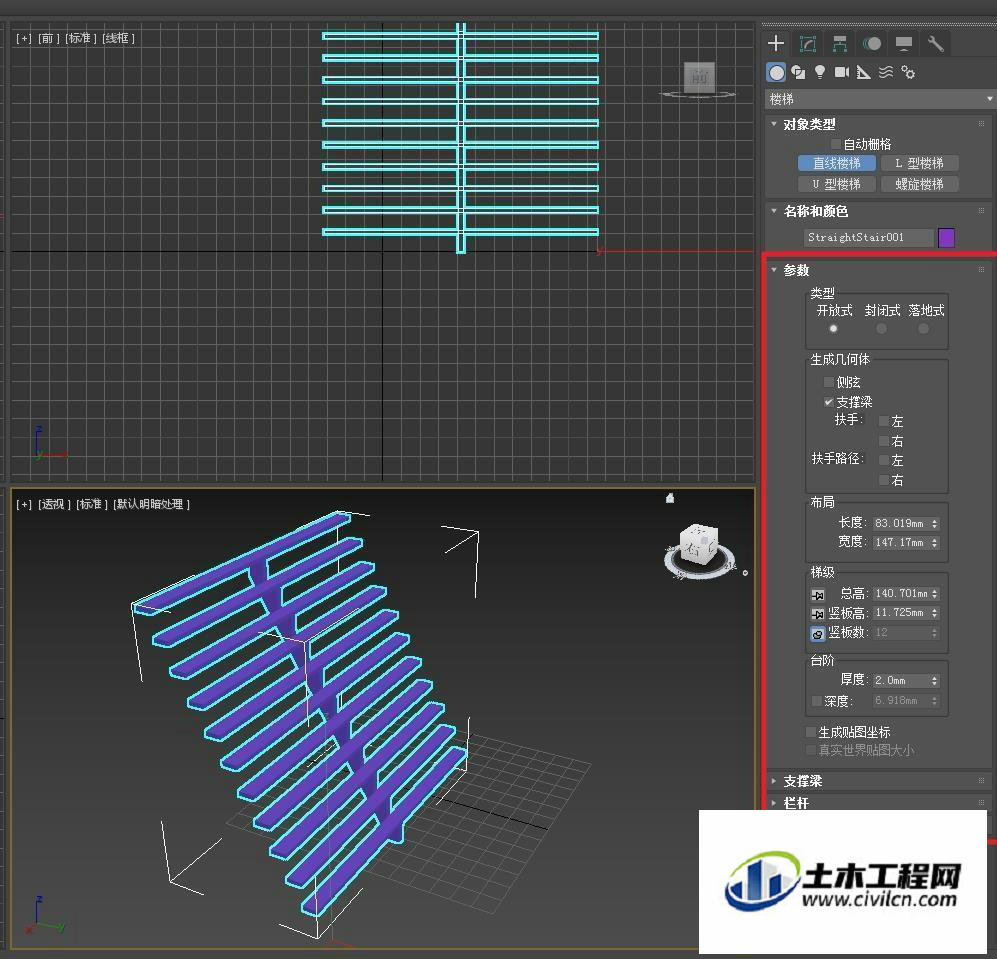This screenshot has width=997, height=959.
Task: Select the 开放式 stair type radio
Action: click(833, 329)
